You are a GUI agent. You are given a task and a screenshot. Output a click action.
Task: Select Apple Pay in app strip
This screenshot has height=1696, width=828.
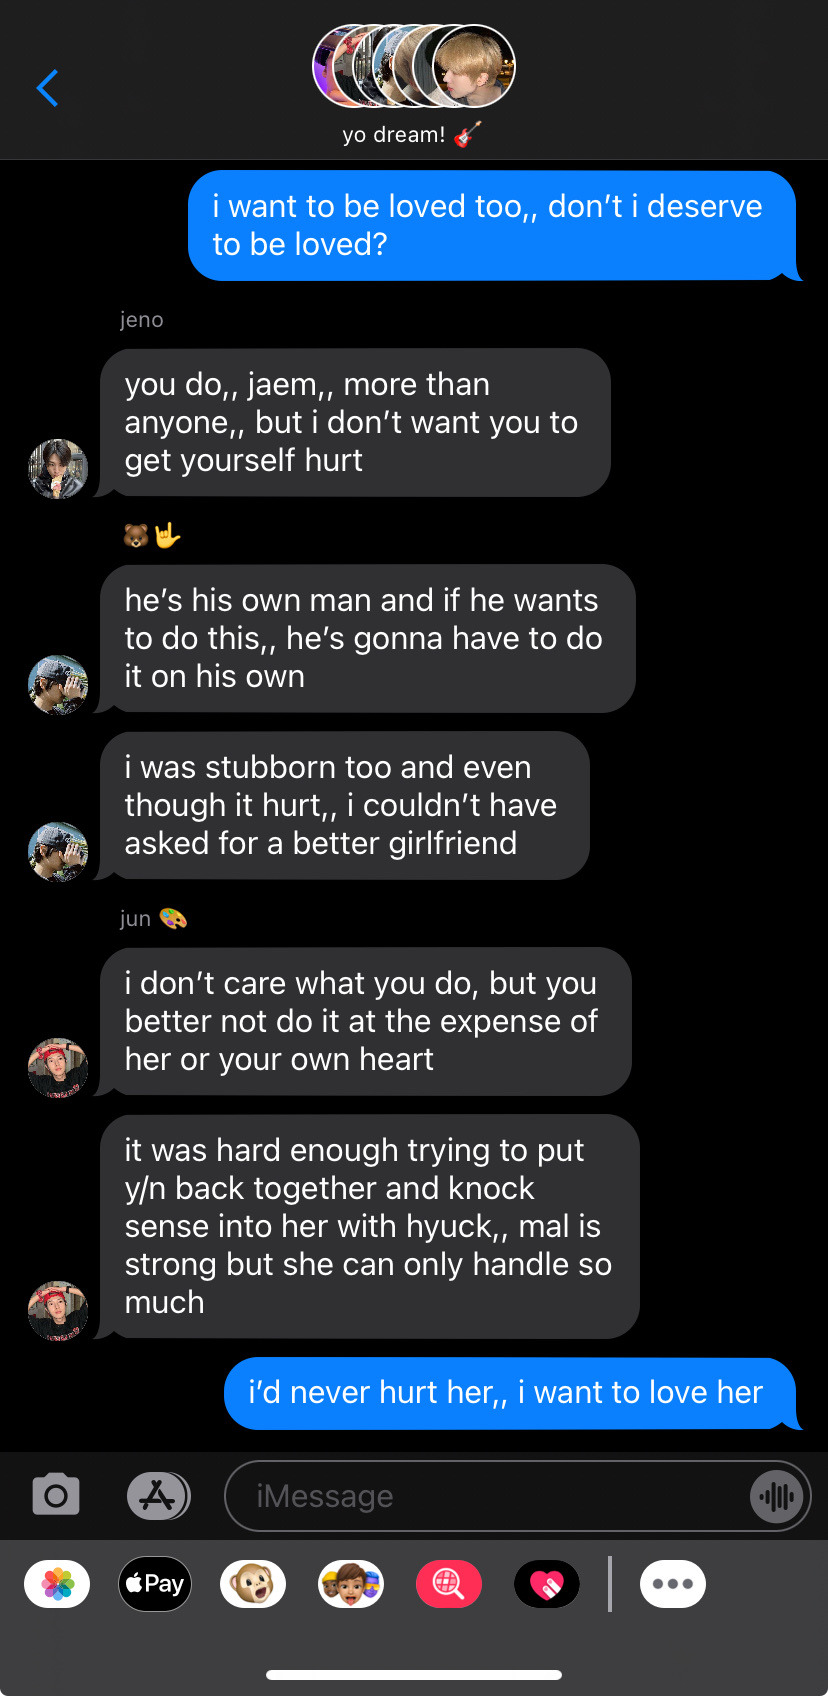click(155, 1584)
